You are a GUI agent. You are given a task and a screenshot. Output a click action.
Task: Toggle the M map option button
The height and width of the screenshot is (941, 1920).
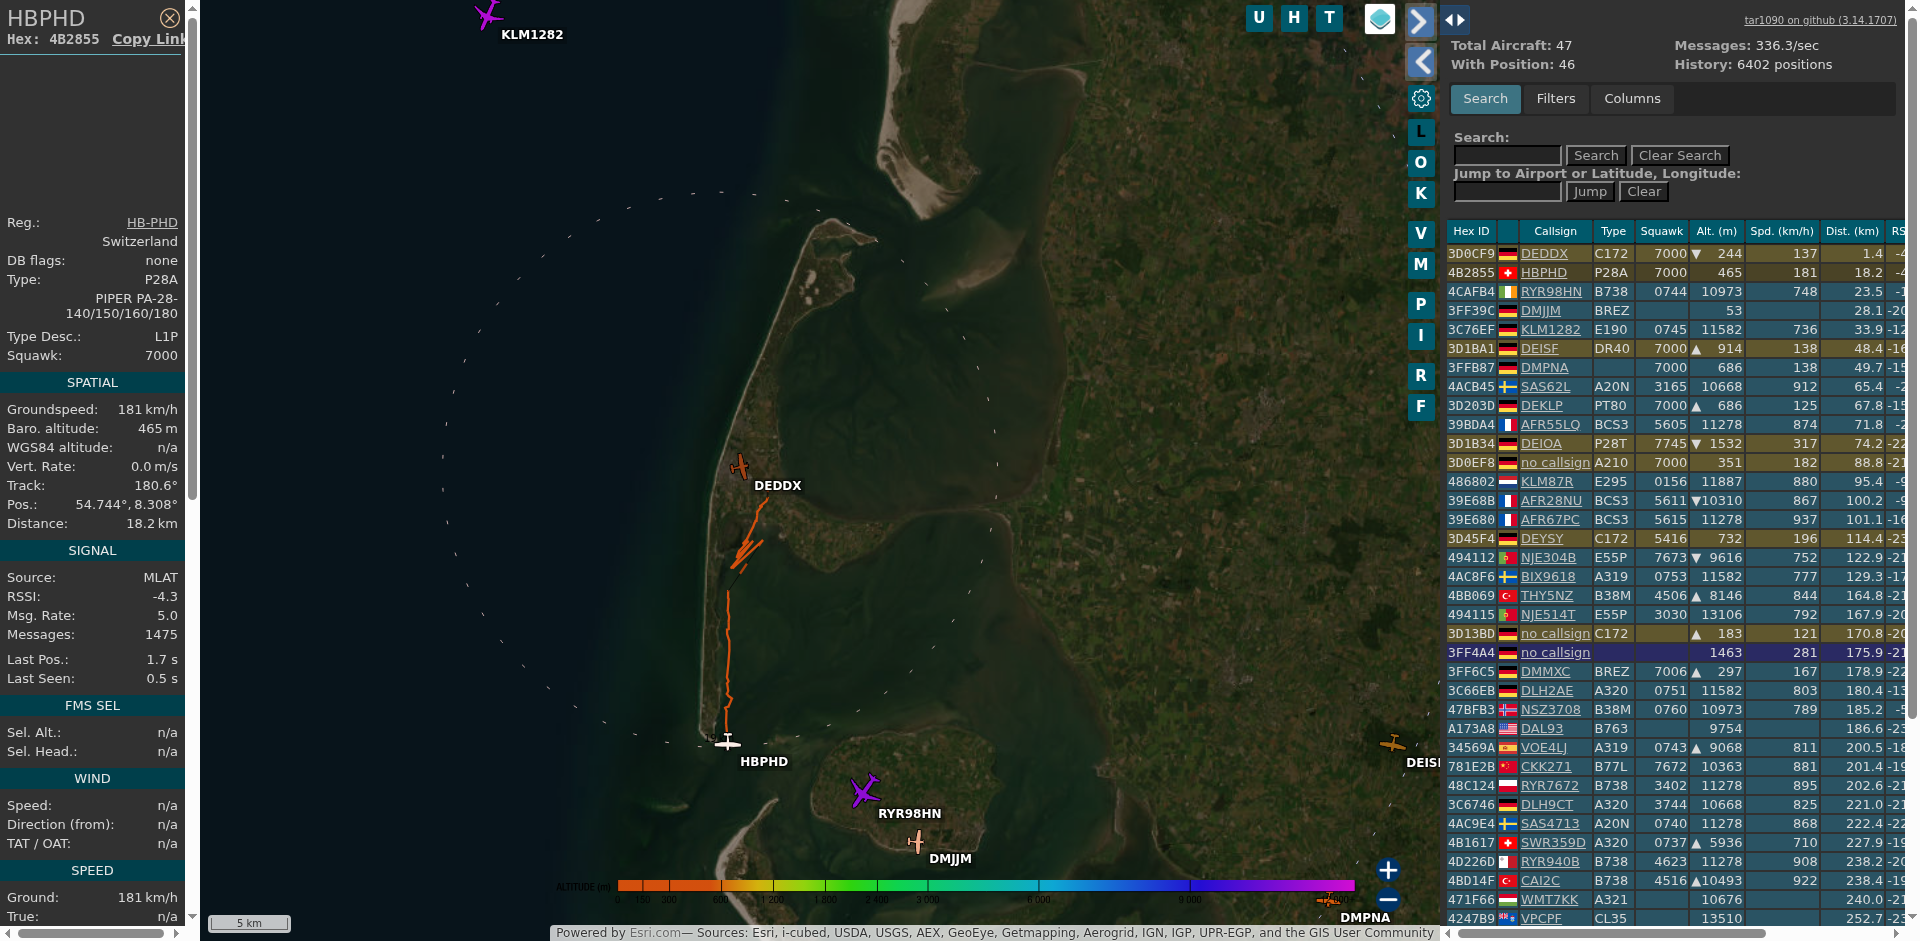[1421, 265]
